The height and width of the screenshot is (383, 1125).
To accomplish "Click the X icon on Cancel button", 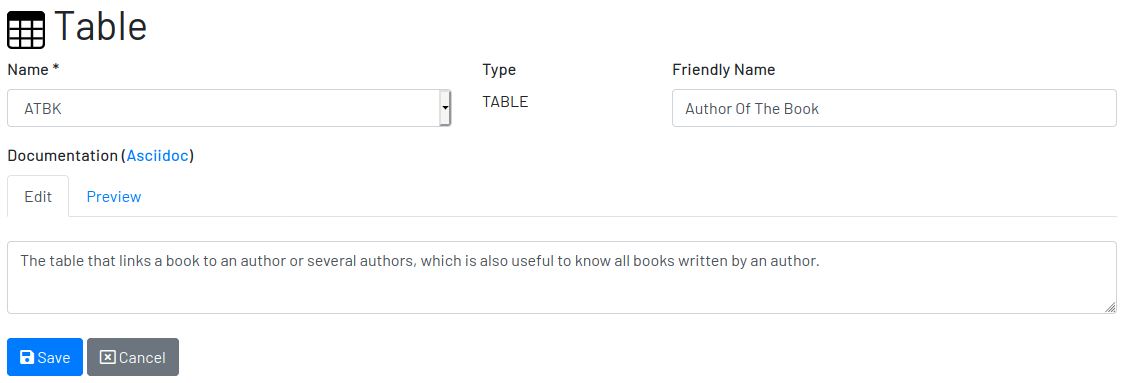I will (108, 357).
